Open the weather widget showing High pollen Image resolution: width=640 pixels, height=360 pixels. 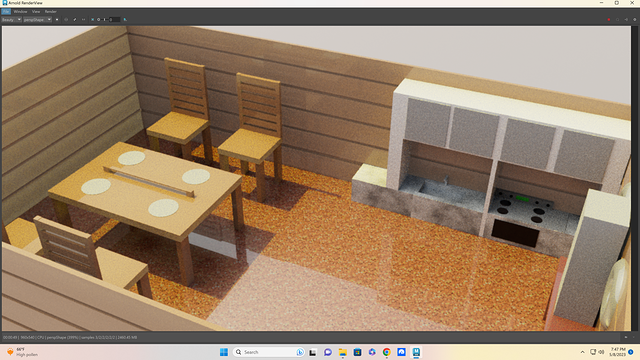coord(22,352)
